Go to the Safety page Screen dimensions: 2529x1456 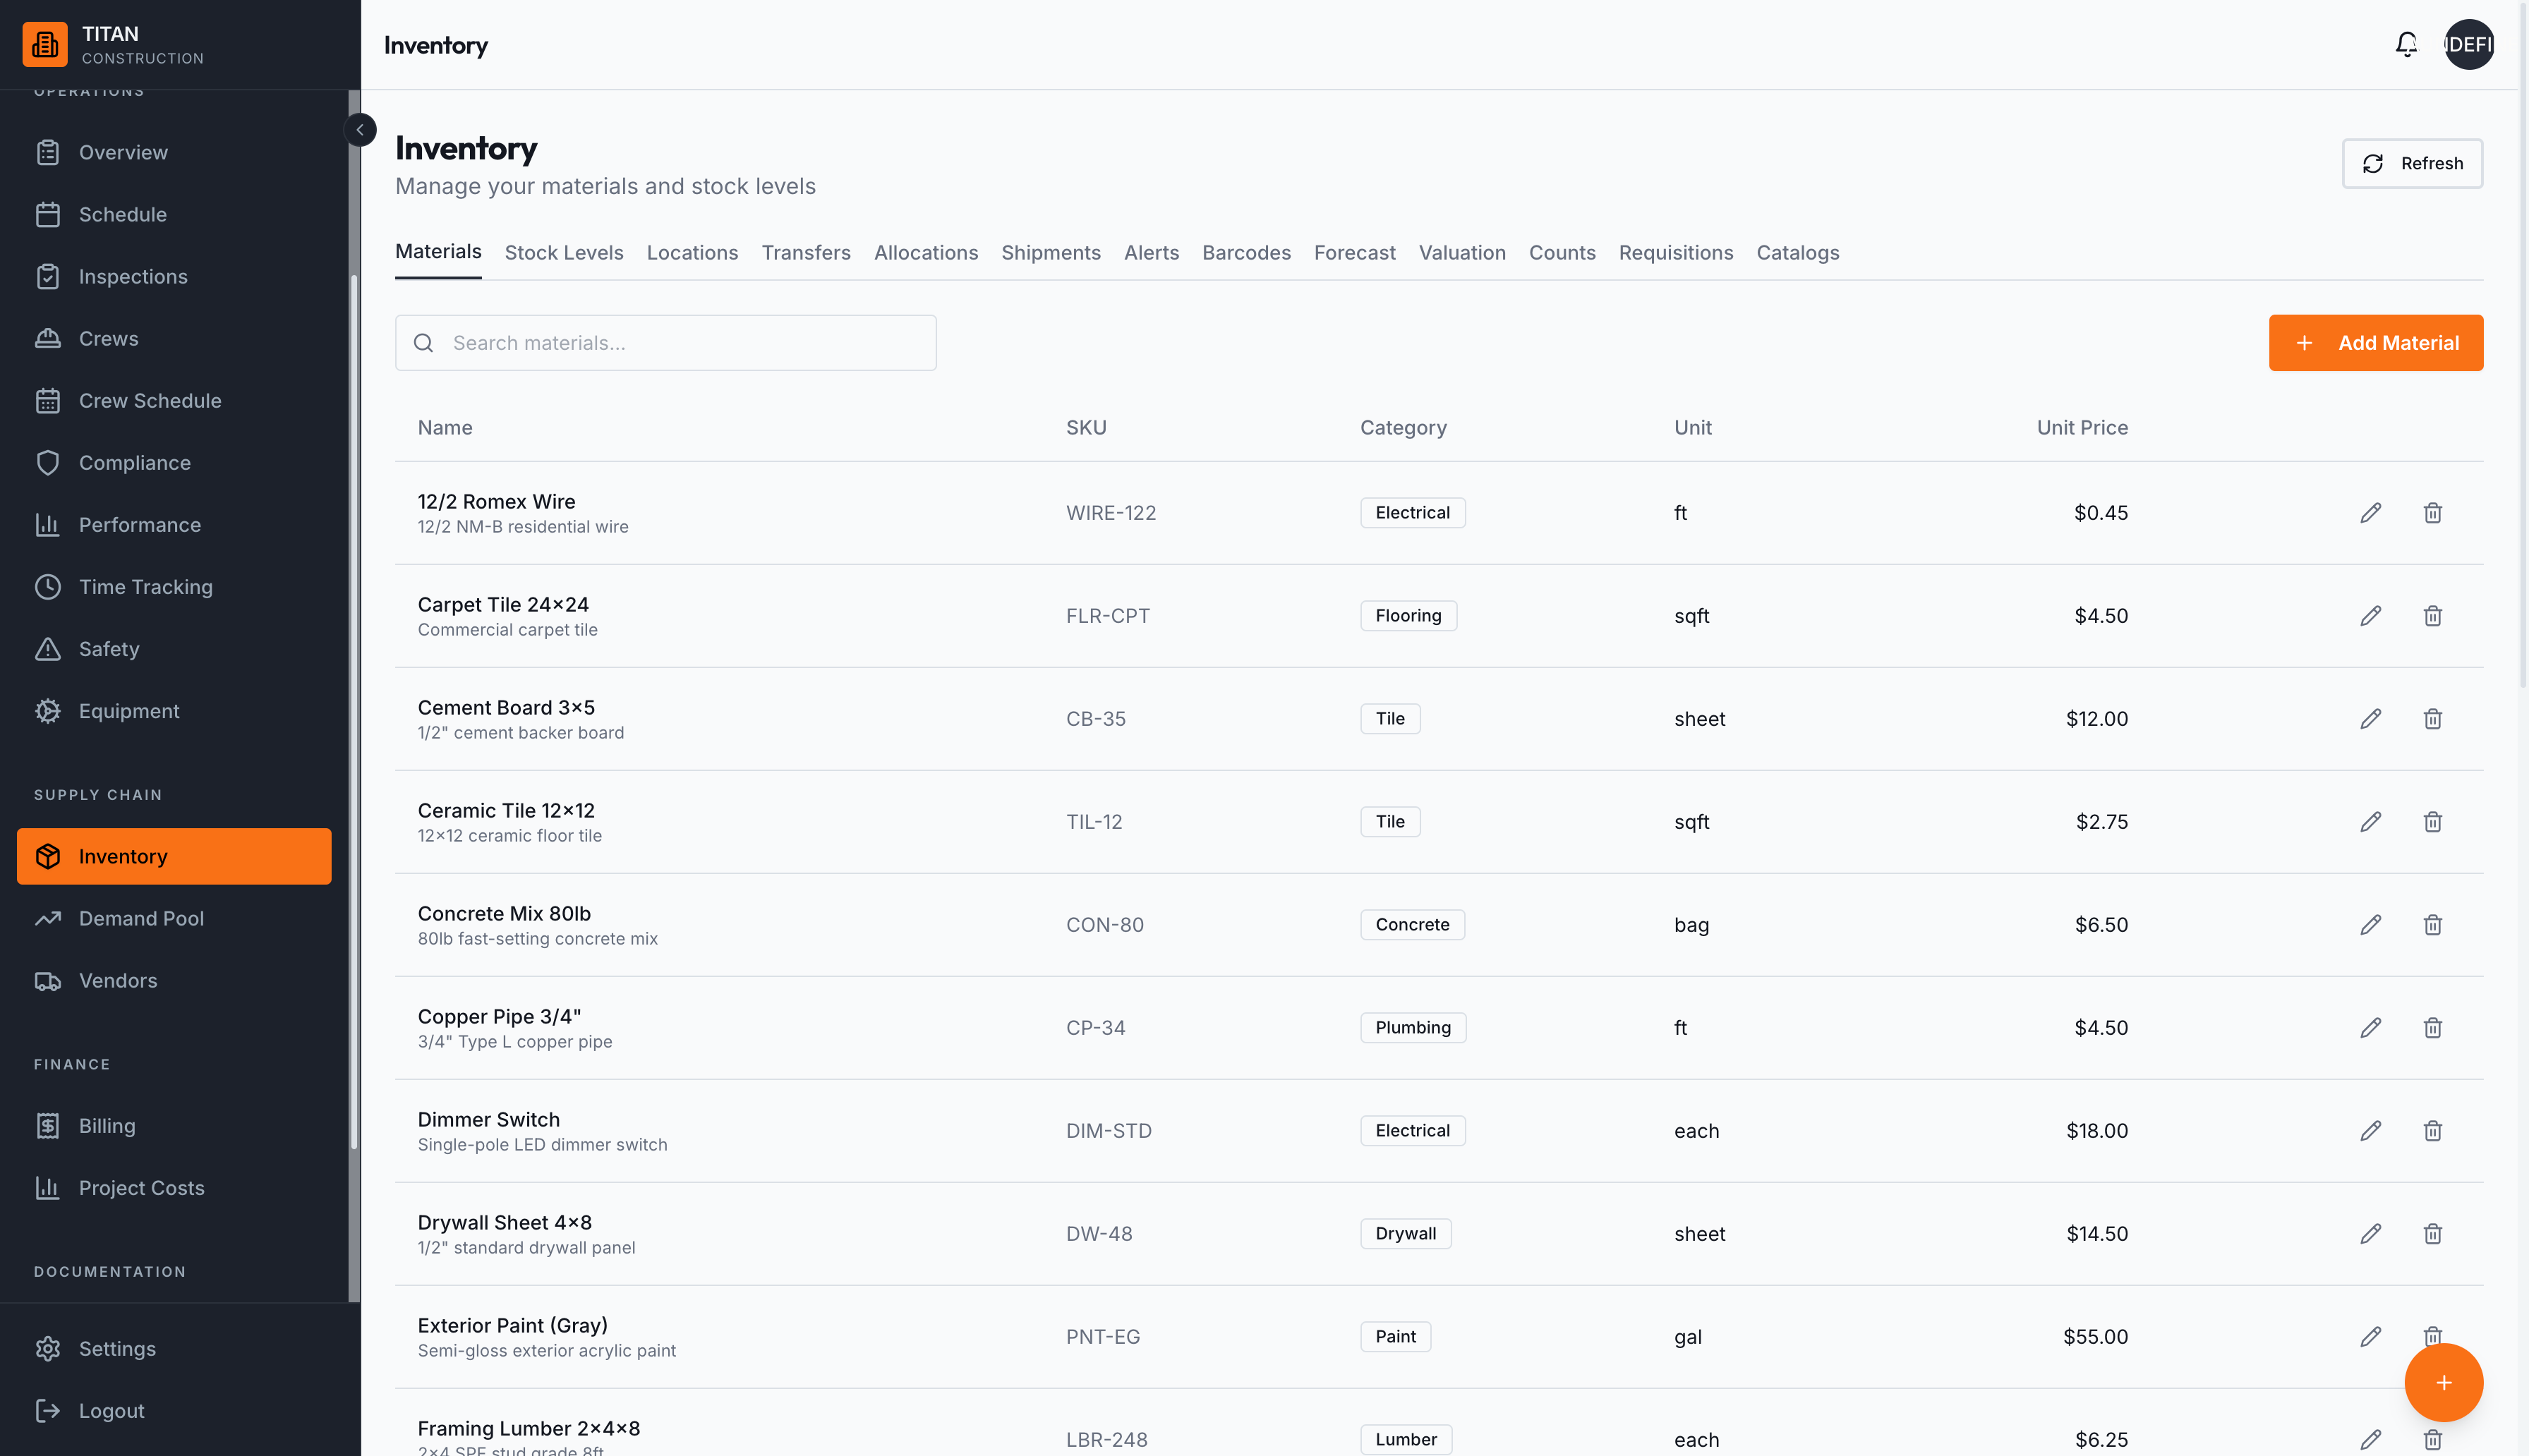[174, 648]
